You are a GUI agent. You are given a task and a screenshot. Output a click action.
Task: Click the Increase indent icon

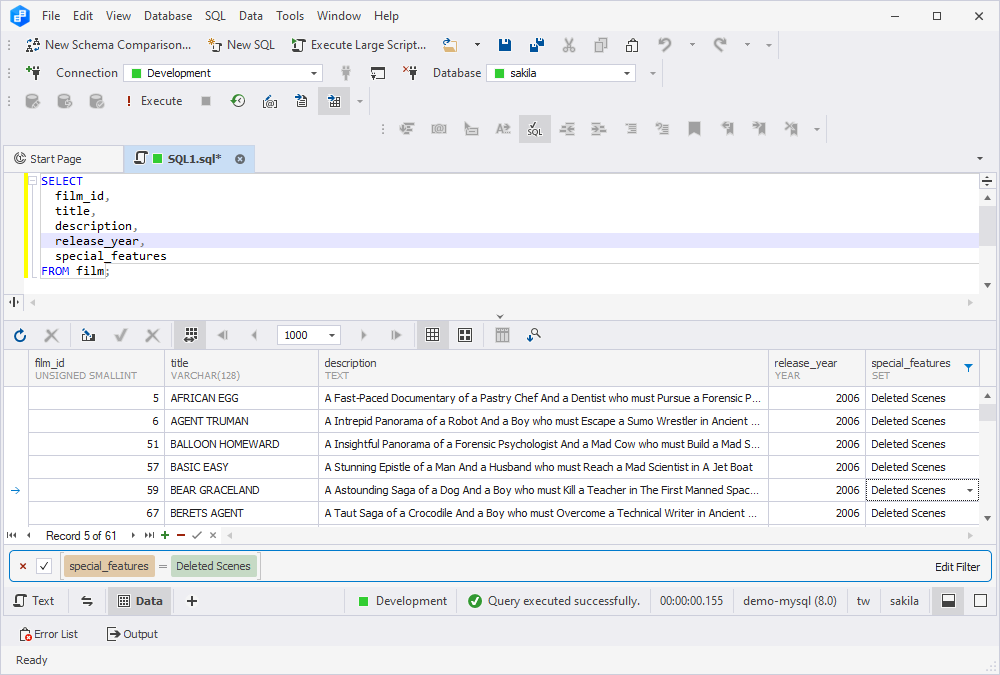[x=598, y=129]
